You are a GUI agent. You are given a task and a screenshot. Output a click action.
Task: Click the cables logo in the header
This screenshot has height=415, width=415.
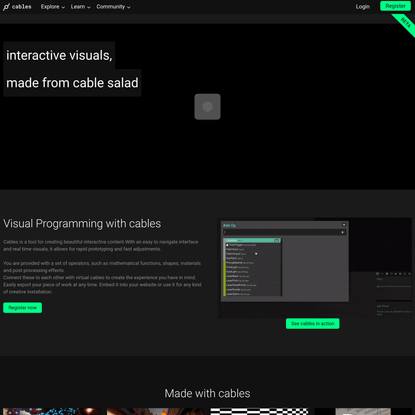click(x=17, y=7)
